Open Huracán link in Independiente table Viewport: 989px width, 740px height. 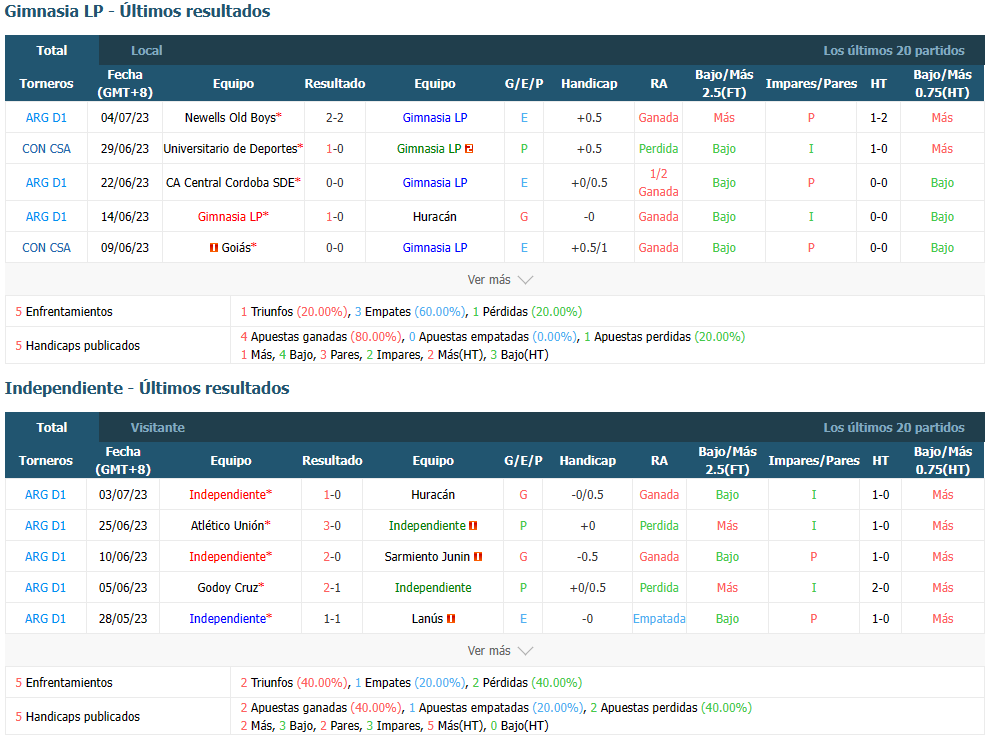433,495
